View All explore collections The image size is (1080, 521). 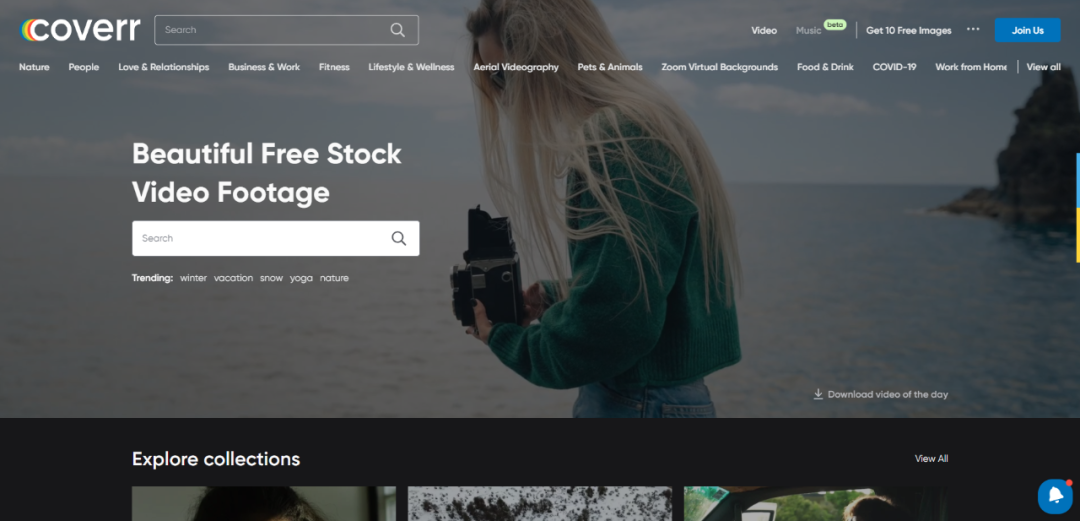931,458
